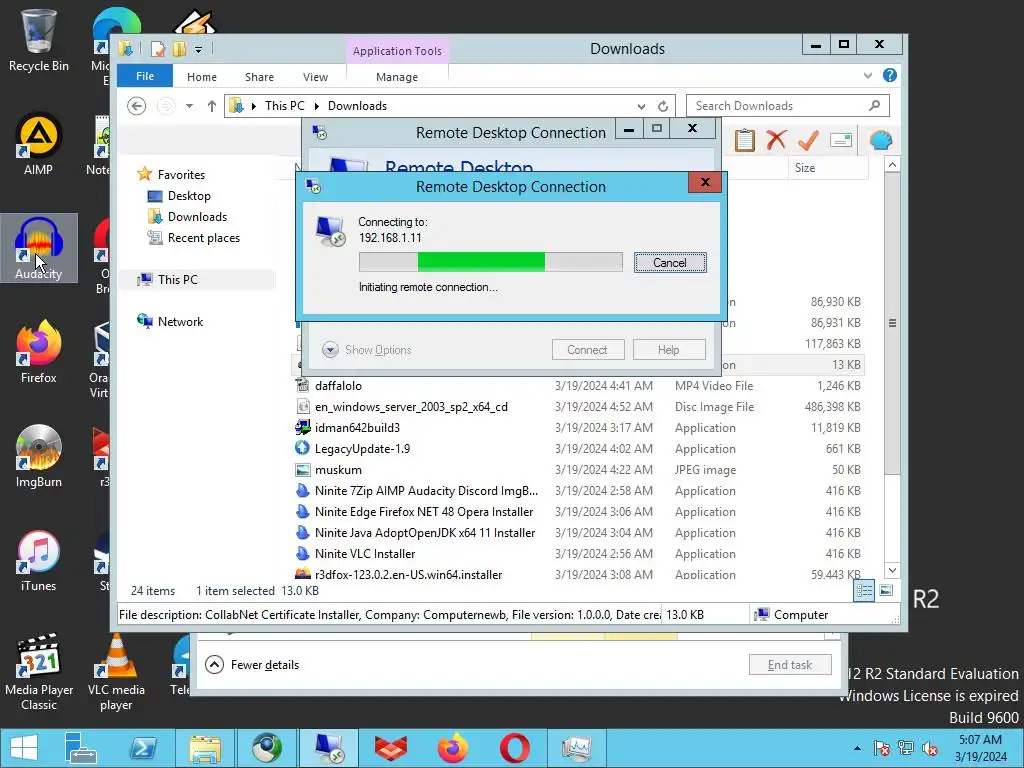Click the blue shell globe icon
This screenshot has height=768, width=1024.
point(881,140)
